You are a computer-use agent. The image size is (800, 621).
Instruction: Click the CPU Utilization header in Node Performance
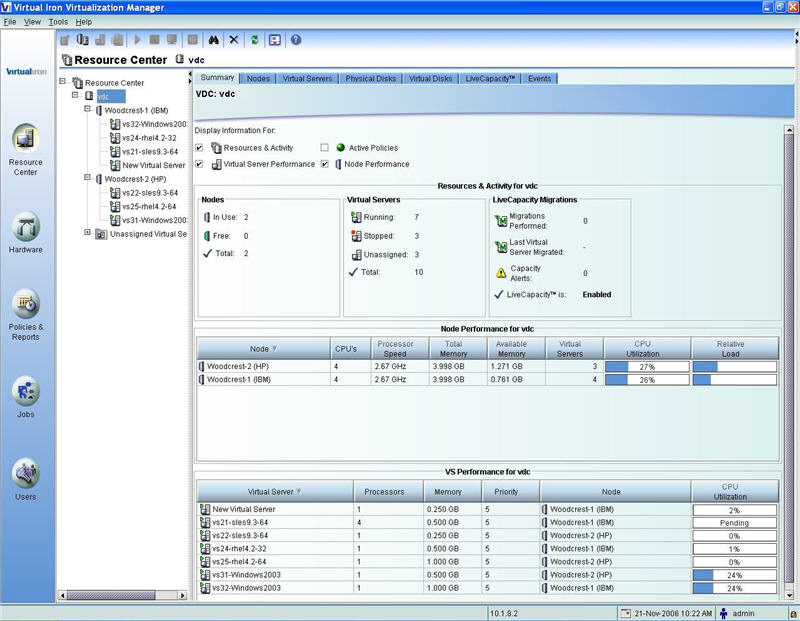(647, 349)
